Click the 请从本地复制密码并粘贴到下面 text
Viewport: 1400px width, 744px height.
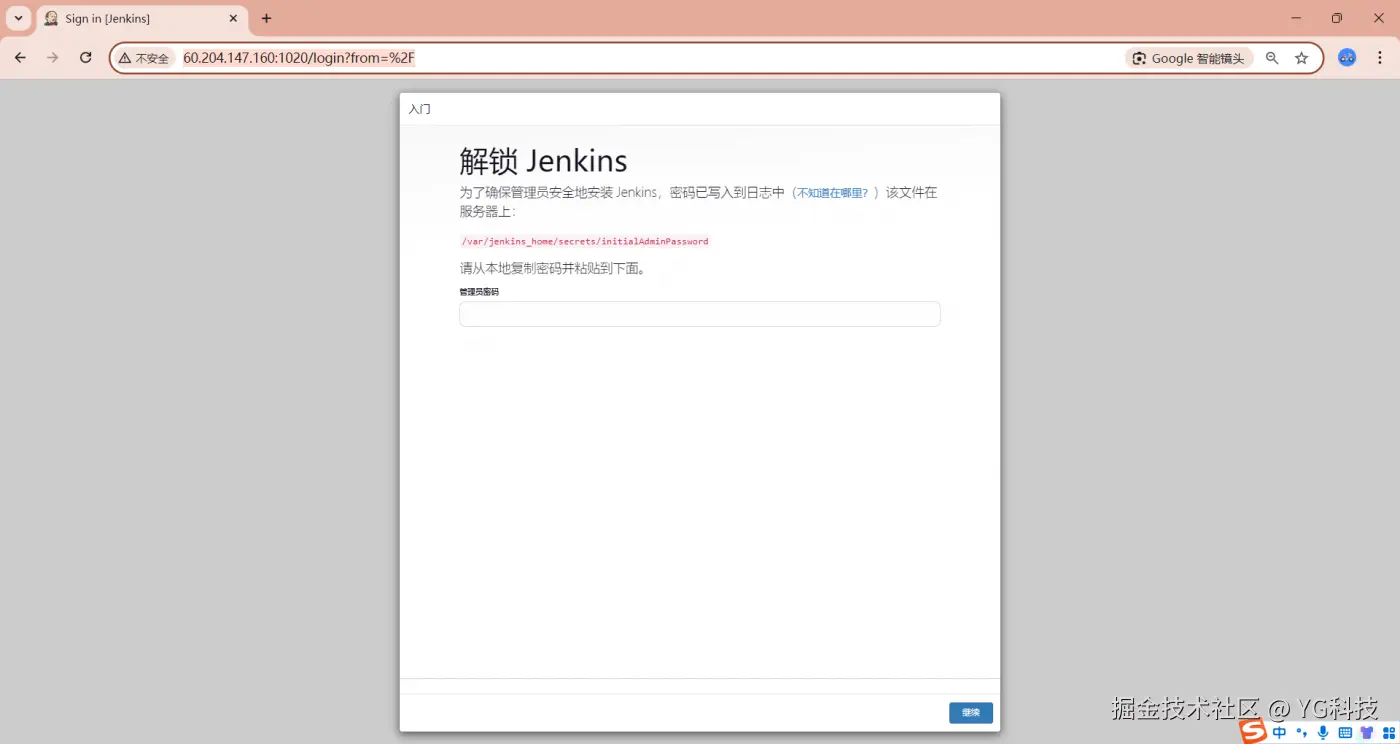tap(552, 269)
